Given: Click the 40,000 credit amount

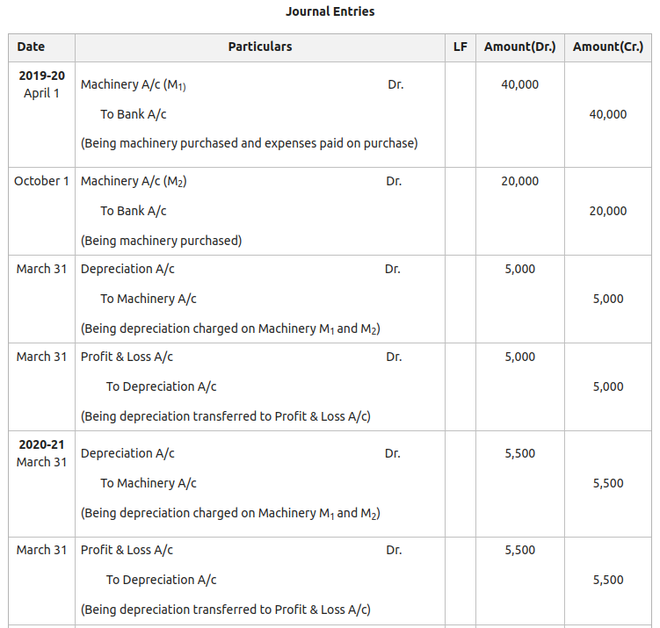Looking at the screenshot, I should tap(608, 115).
